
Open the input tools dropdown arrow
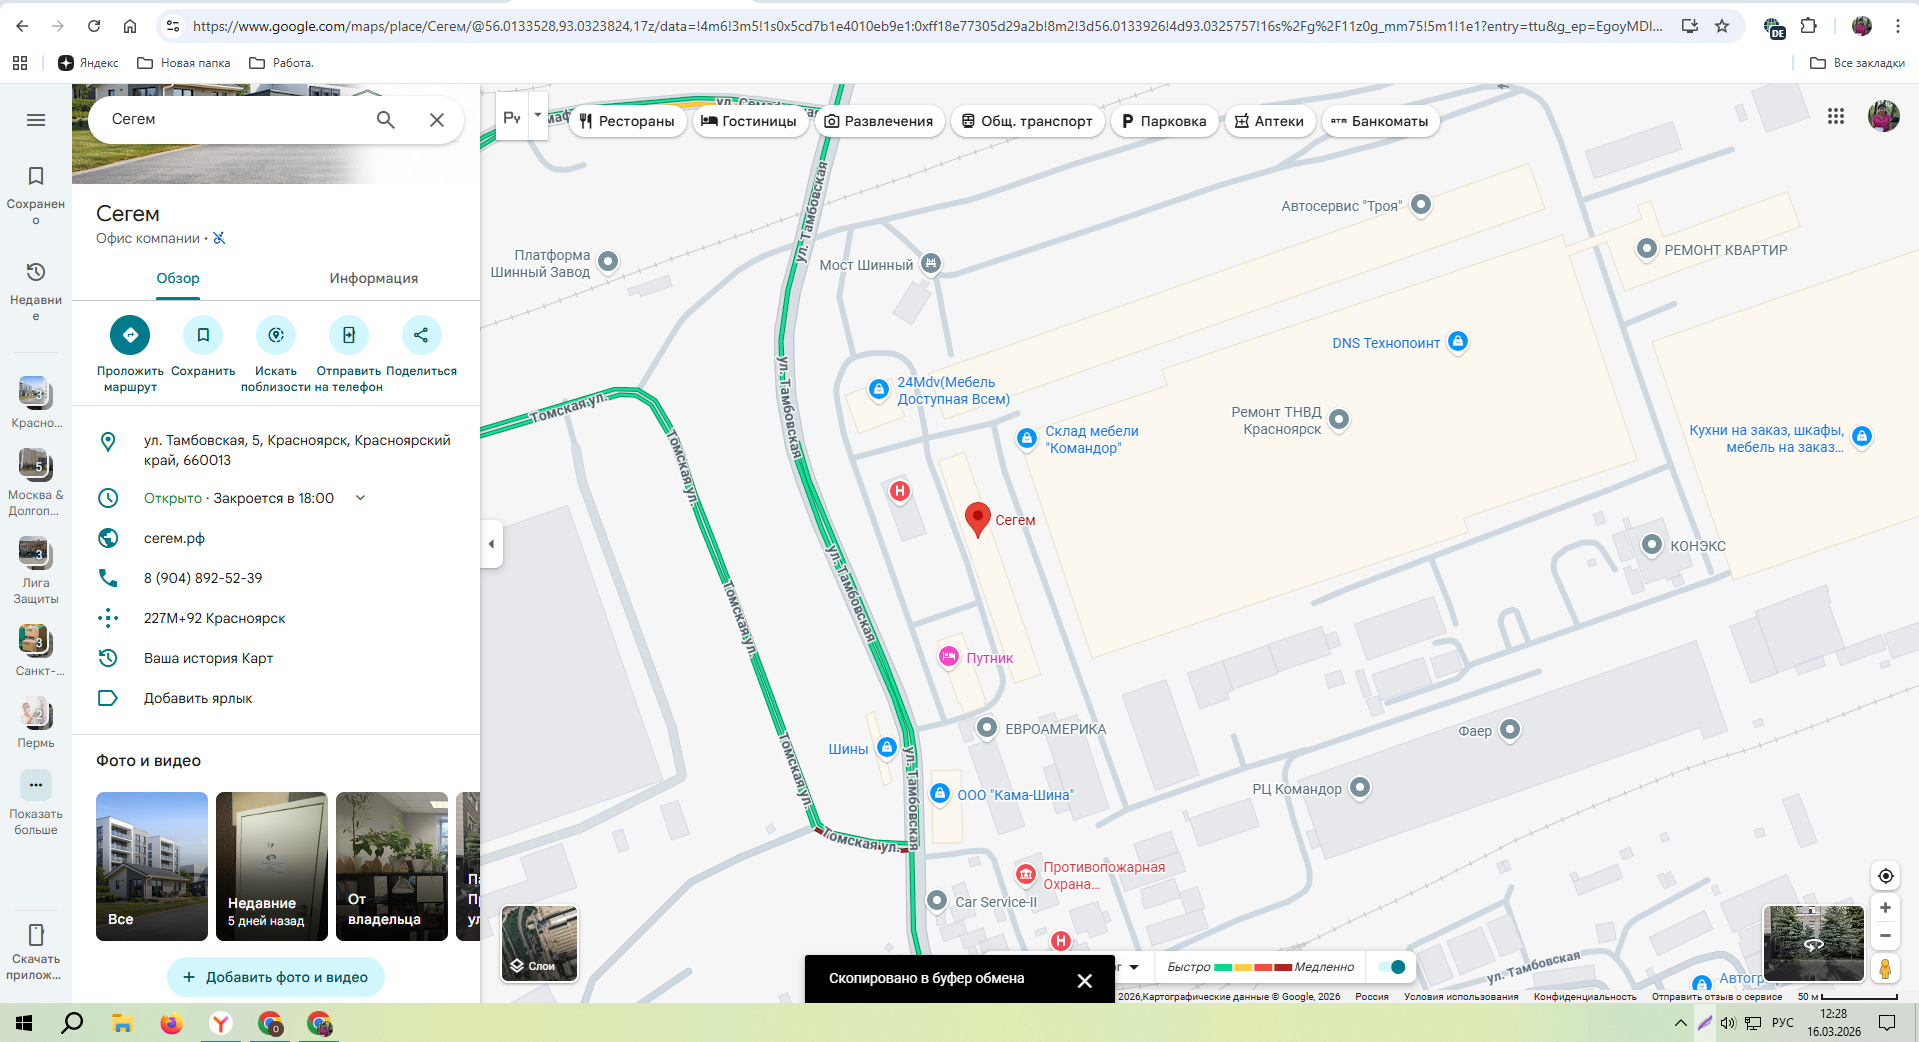(538, 116)
